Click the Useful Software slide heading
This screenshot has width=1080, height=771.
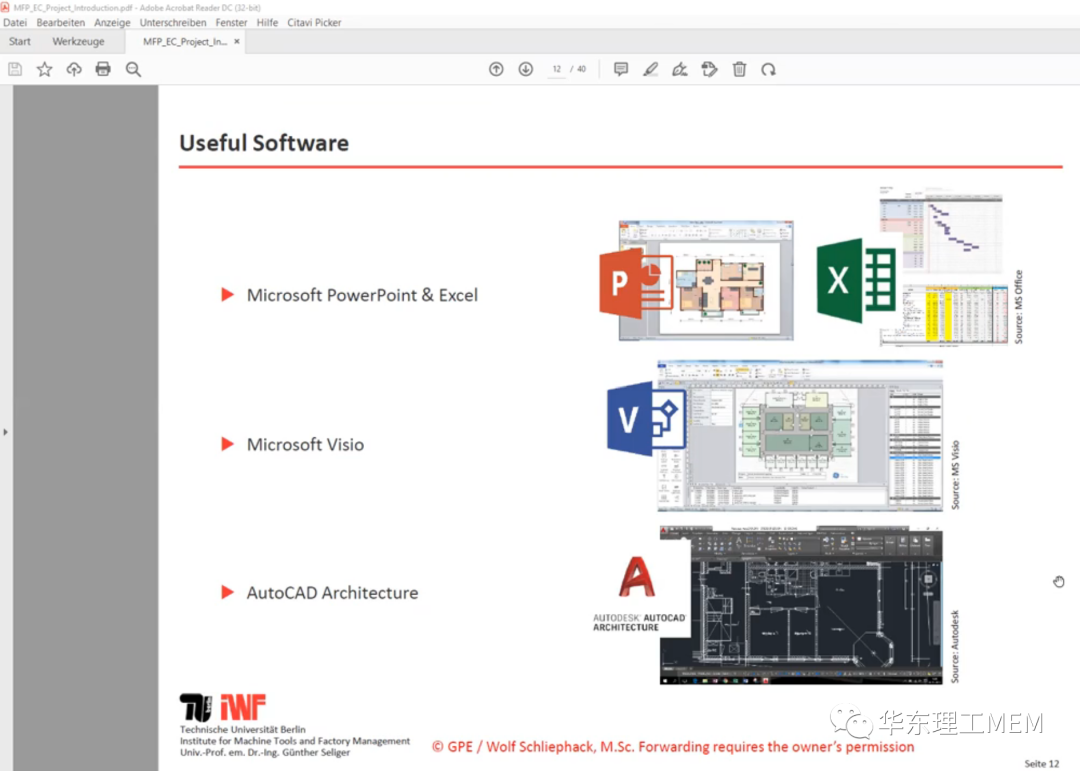264,143
